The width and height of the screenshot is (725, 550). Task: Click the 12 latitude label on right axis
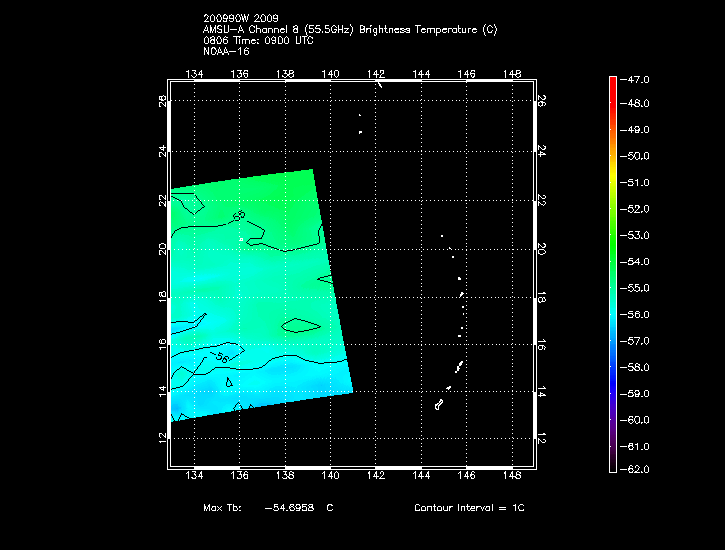click(541, 438)
